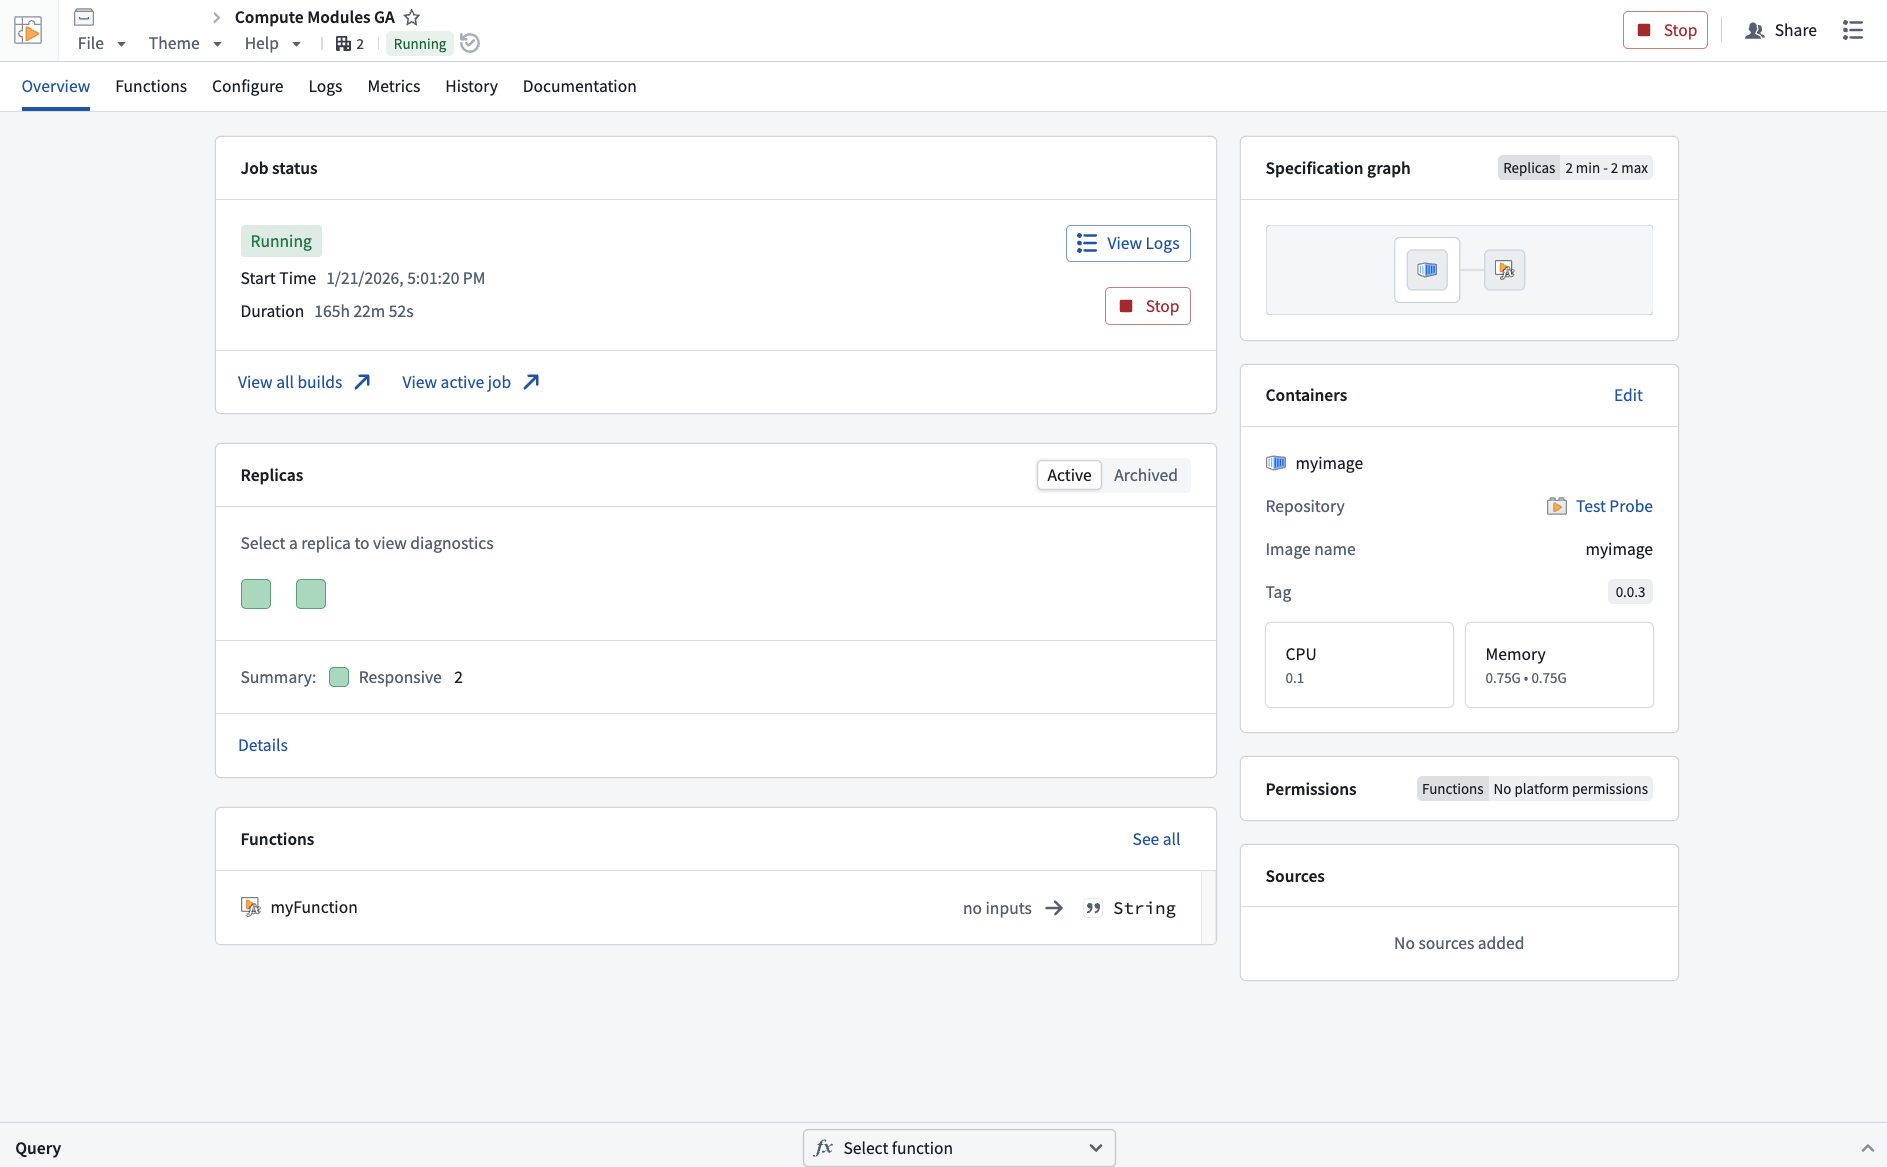Open the File menu dropdown
This screenshot has width=1887, height=1167.
(101, 43)
